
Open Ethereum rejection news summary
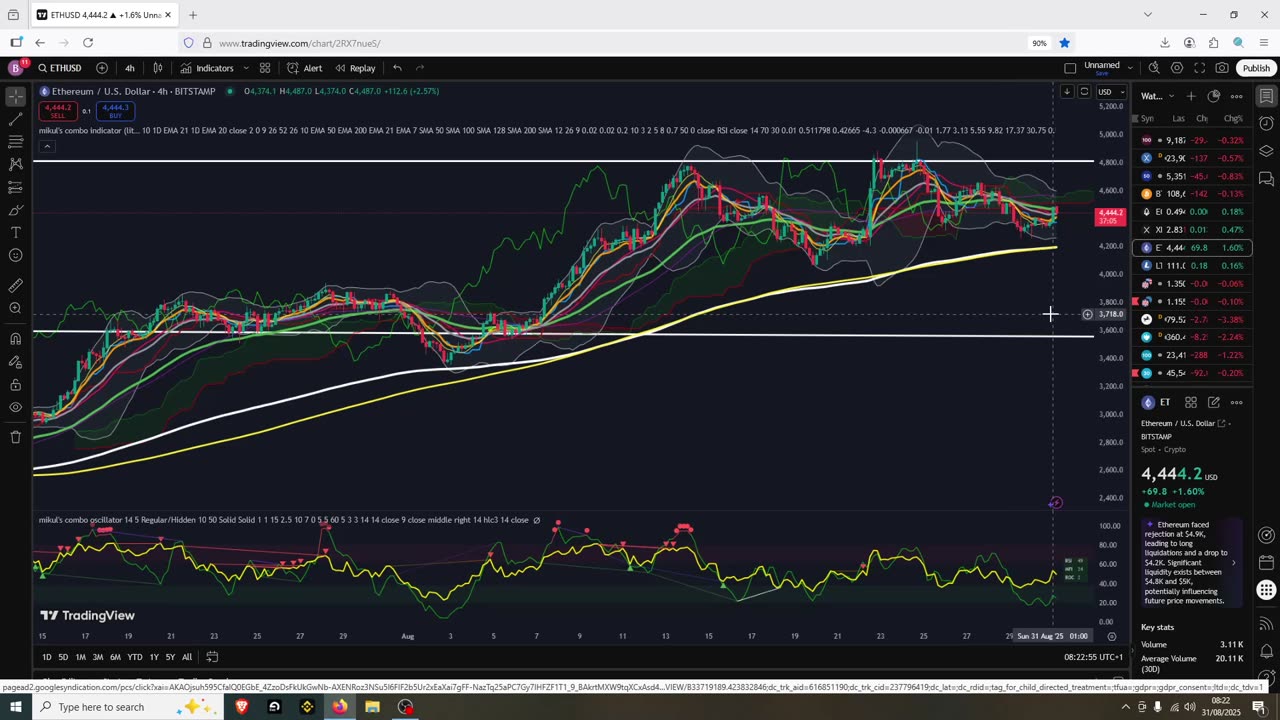pos(1191,562)
